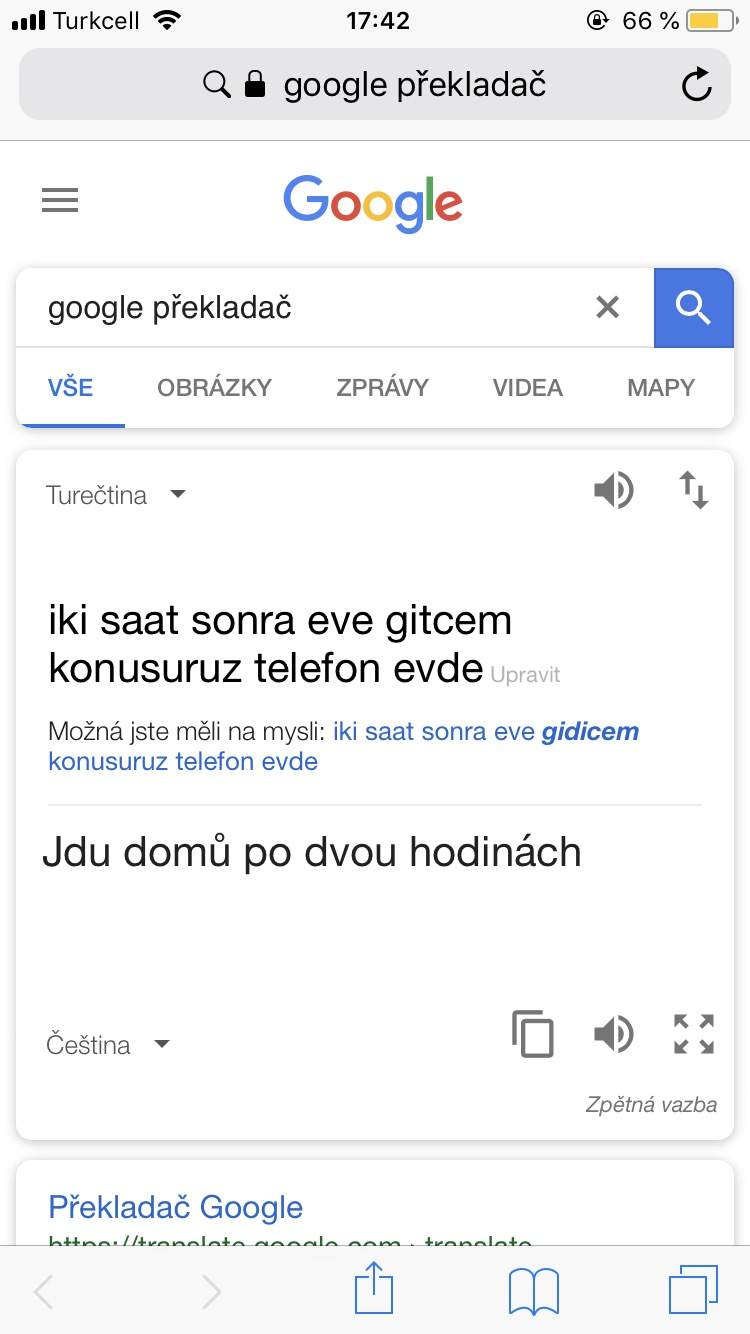This screenshot has width=750, height=1334.
Task: Switch to the OBRÁZKY tab
Action: (214, 388)
